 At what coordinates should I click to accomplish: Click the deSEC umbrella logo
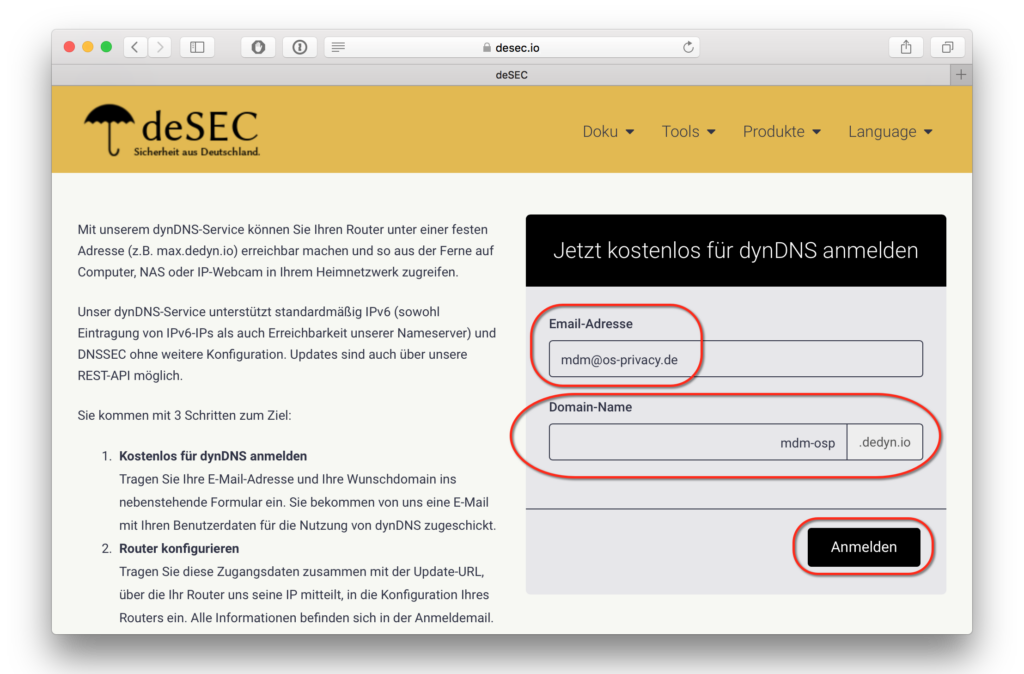[x=172, y=131]
